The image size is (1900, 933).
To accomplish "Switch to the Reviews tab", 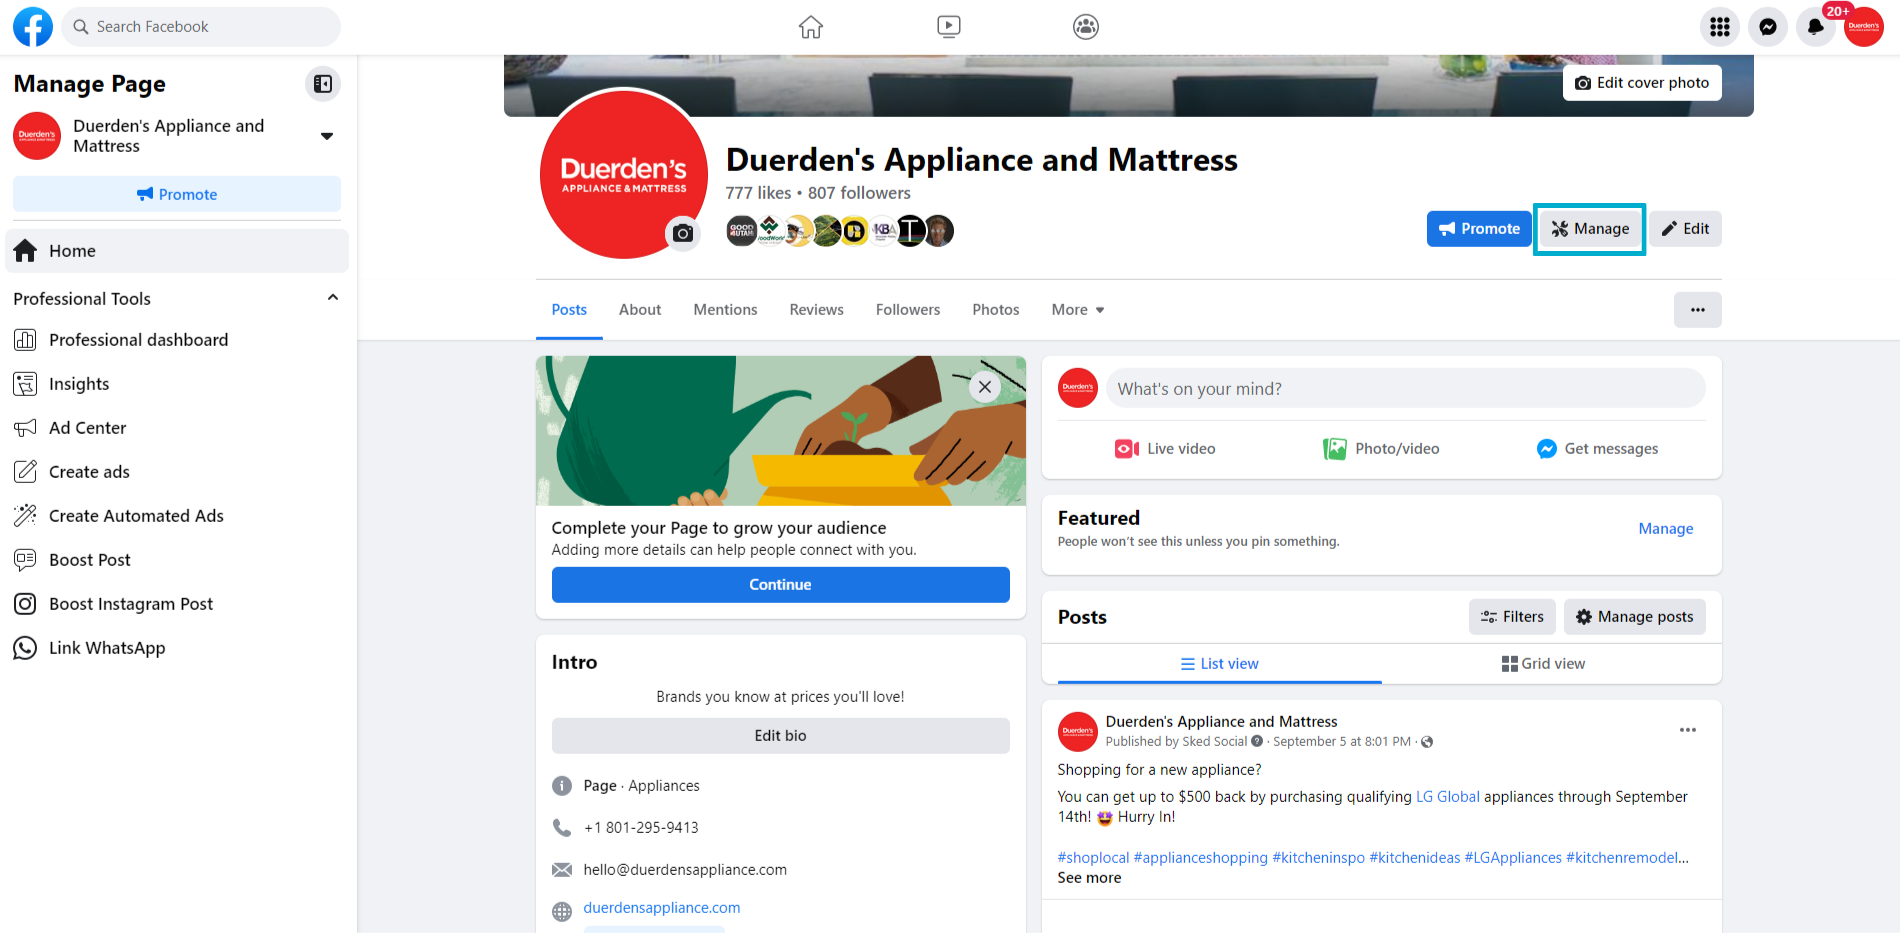I will tap(816, 310).
